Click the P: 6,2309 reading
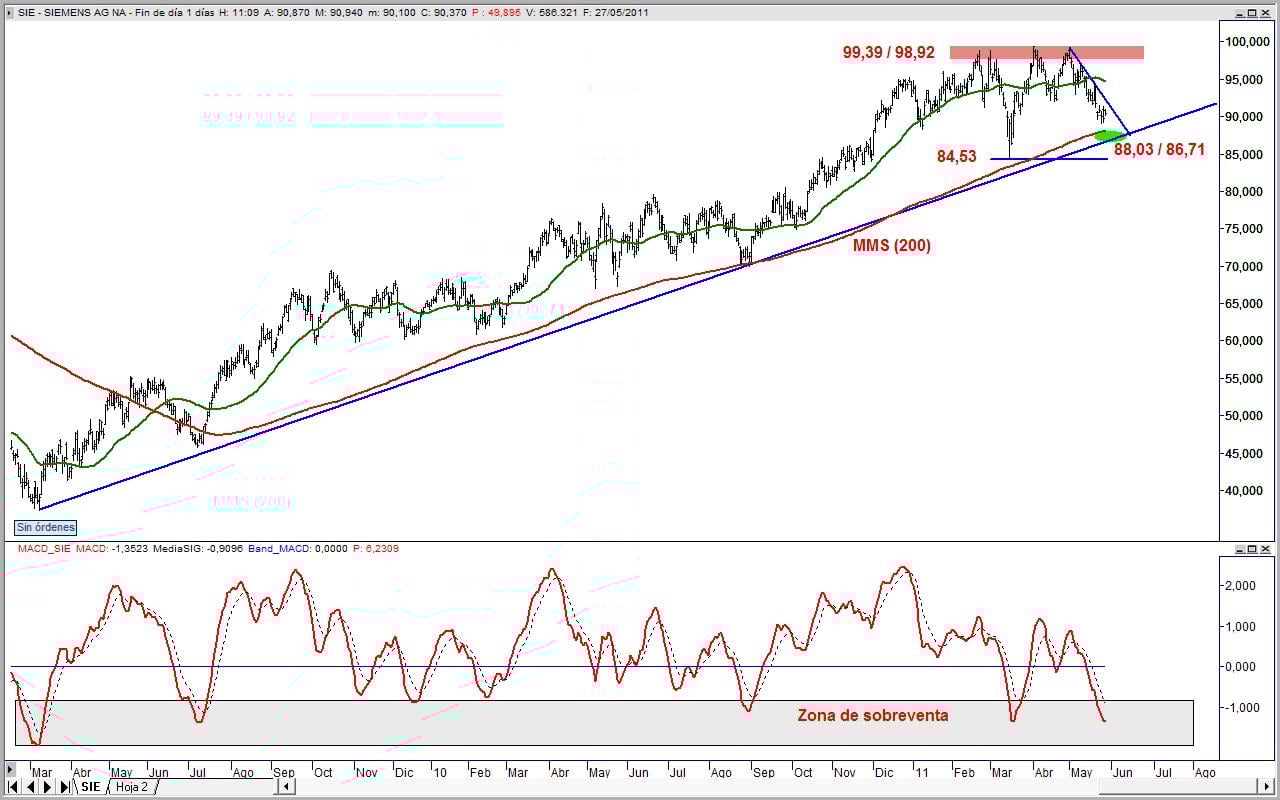Viewport: 1280px width, 800px height. coord(378,548)
